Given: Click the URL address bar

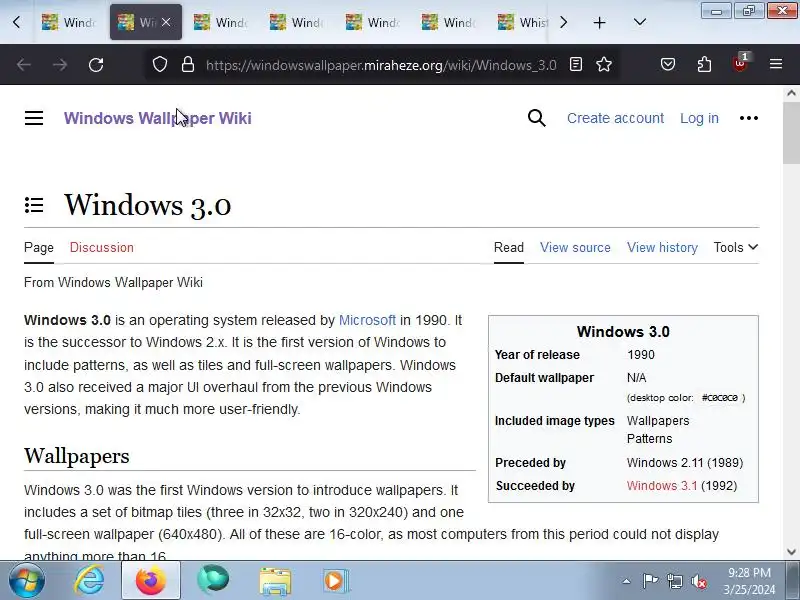Looking at the screenshot, I should 381,65.
